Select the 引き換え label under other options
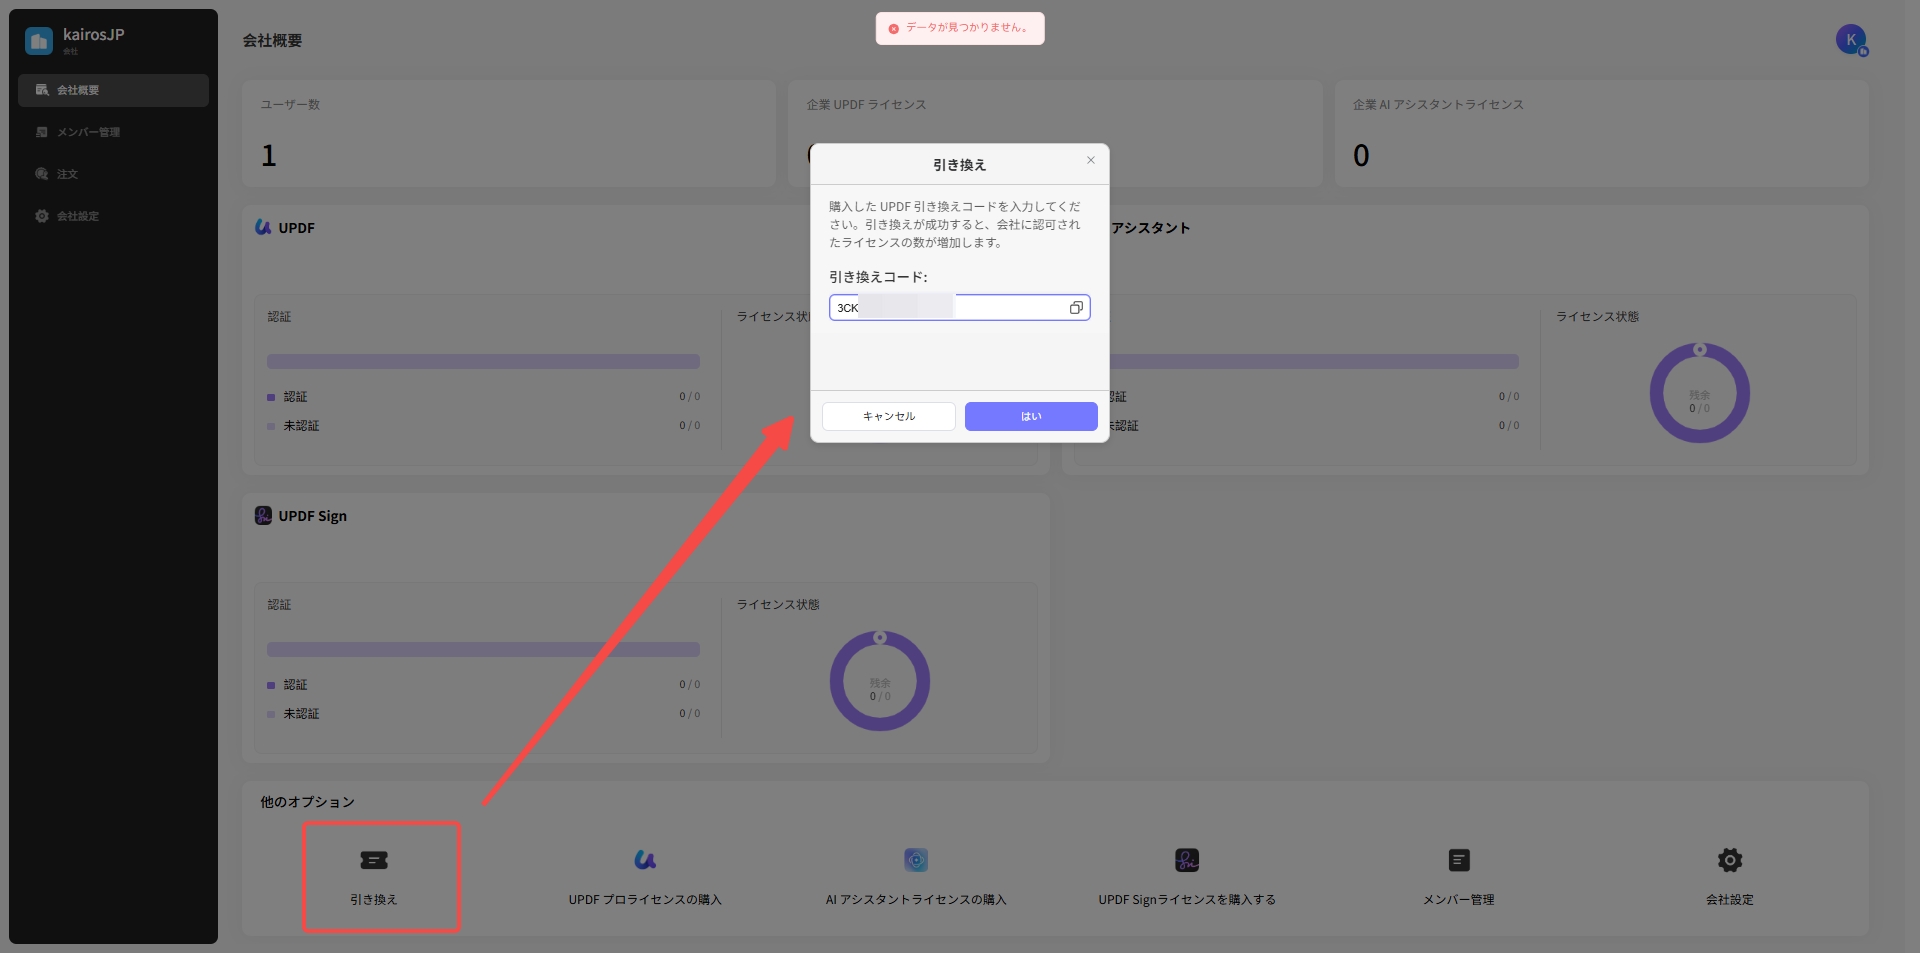1920x953 pixels. pyautogui.click(x=374, y=900)
